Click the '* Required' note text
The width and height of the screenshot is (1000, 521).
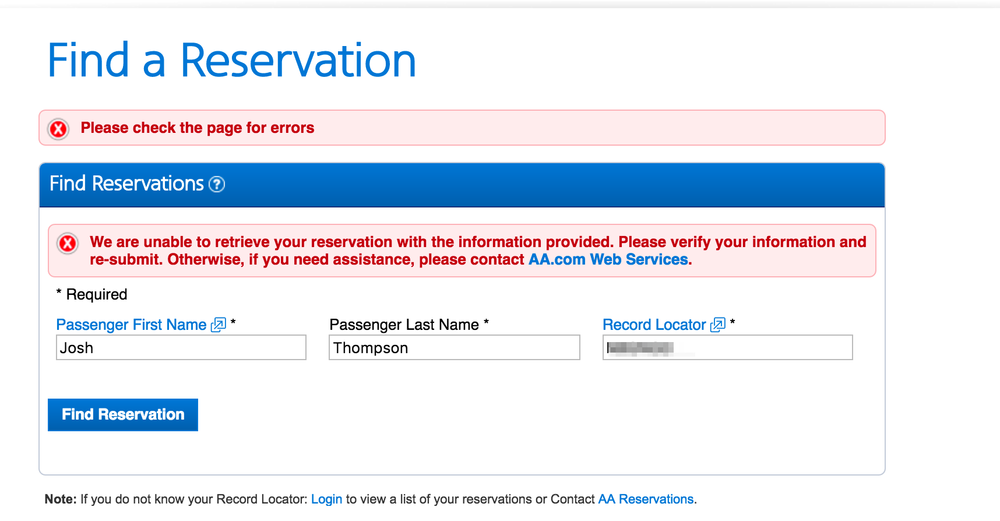tap(92, 294)
